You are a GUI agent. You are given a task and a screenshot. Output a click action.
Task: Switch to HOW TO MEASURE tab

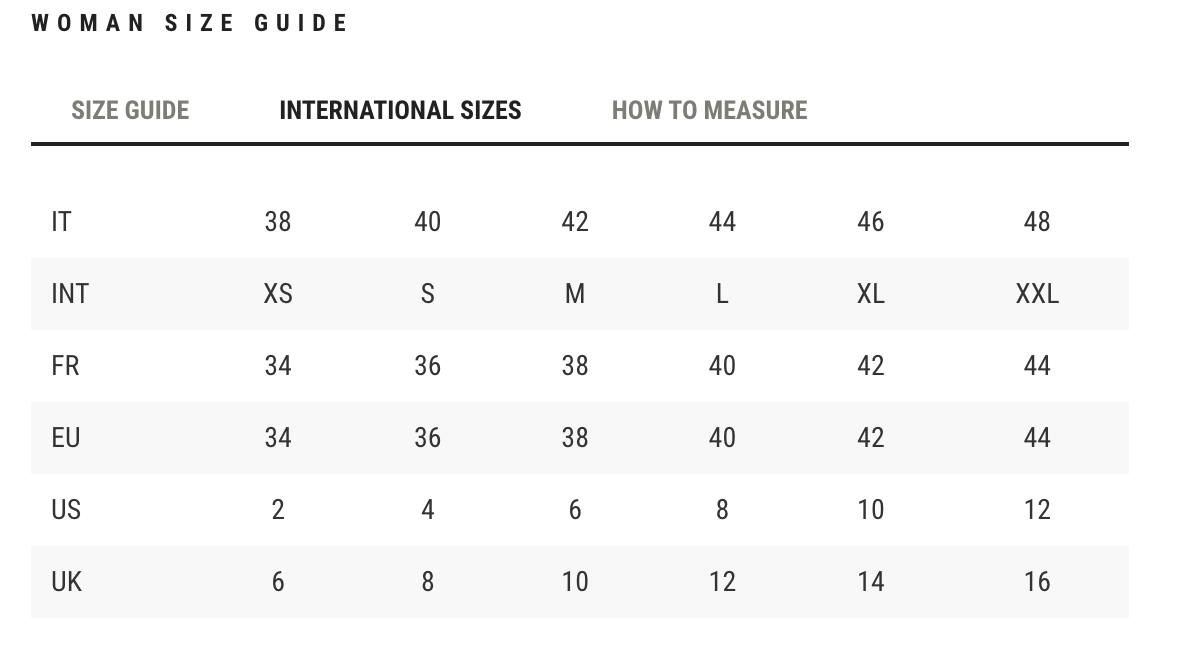click(x=709, y=111)
